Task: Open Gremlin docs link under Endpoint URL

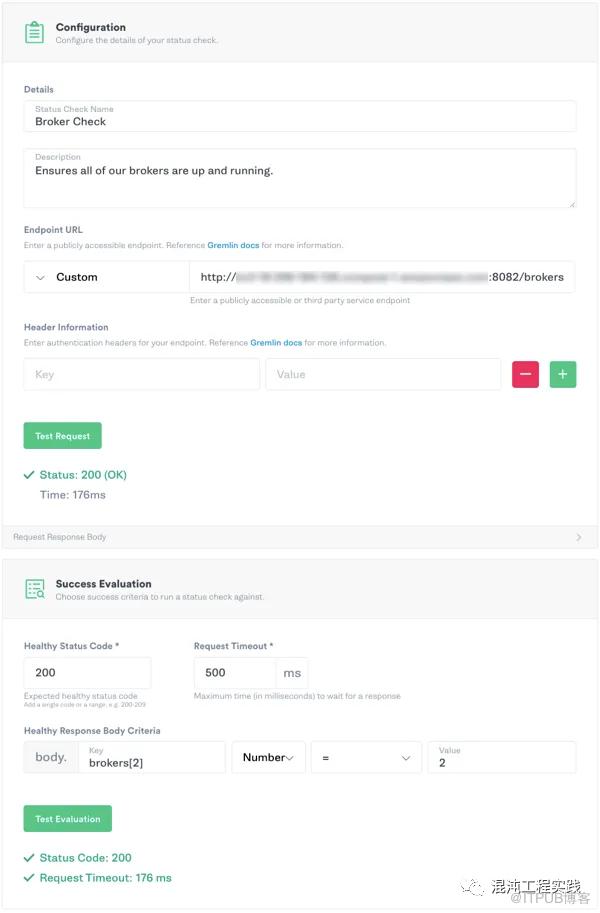Action: pyautogui.click(x=233, y=245)
